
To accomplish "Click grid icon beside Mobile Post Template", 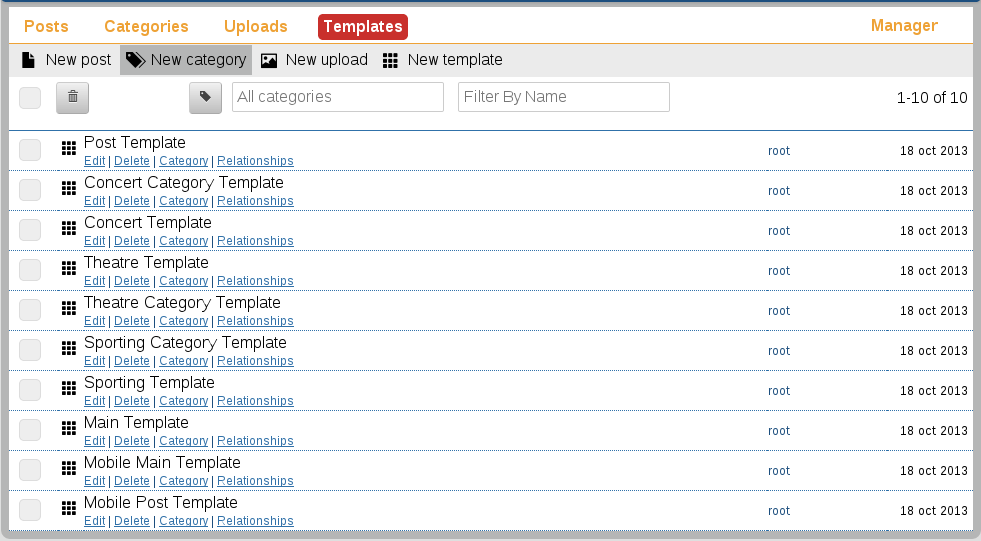I will [69, 508].
